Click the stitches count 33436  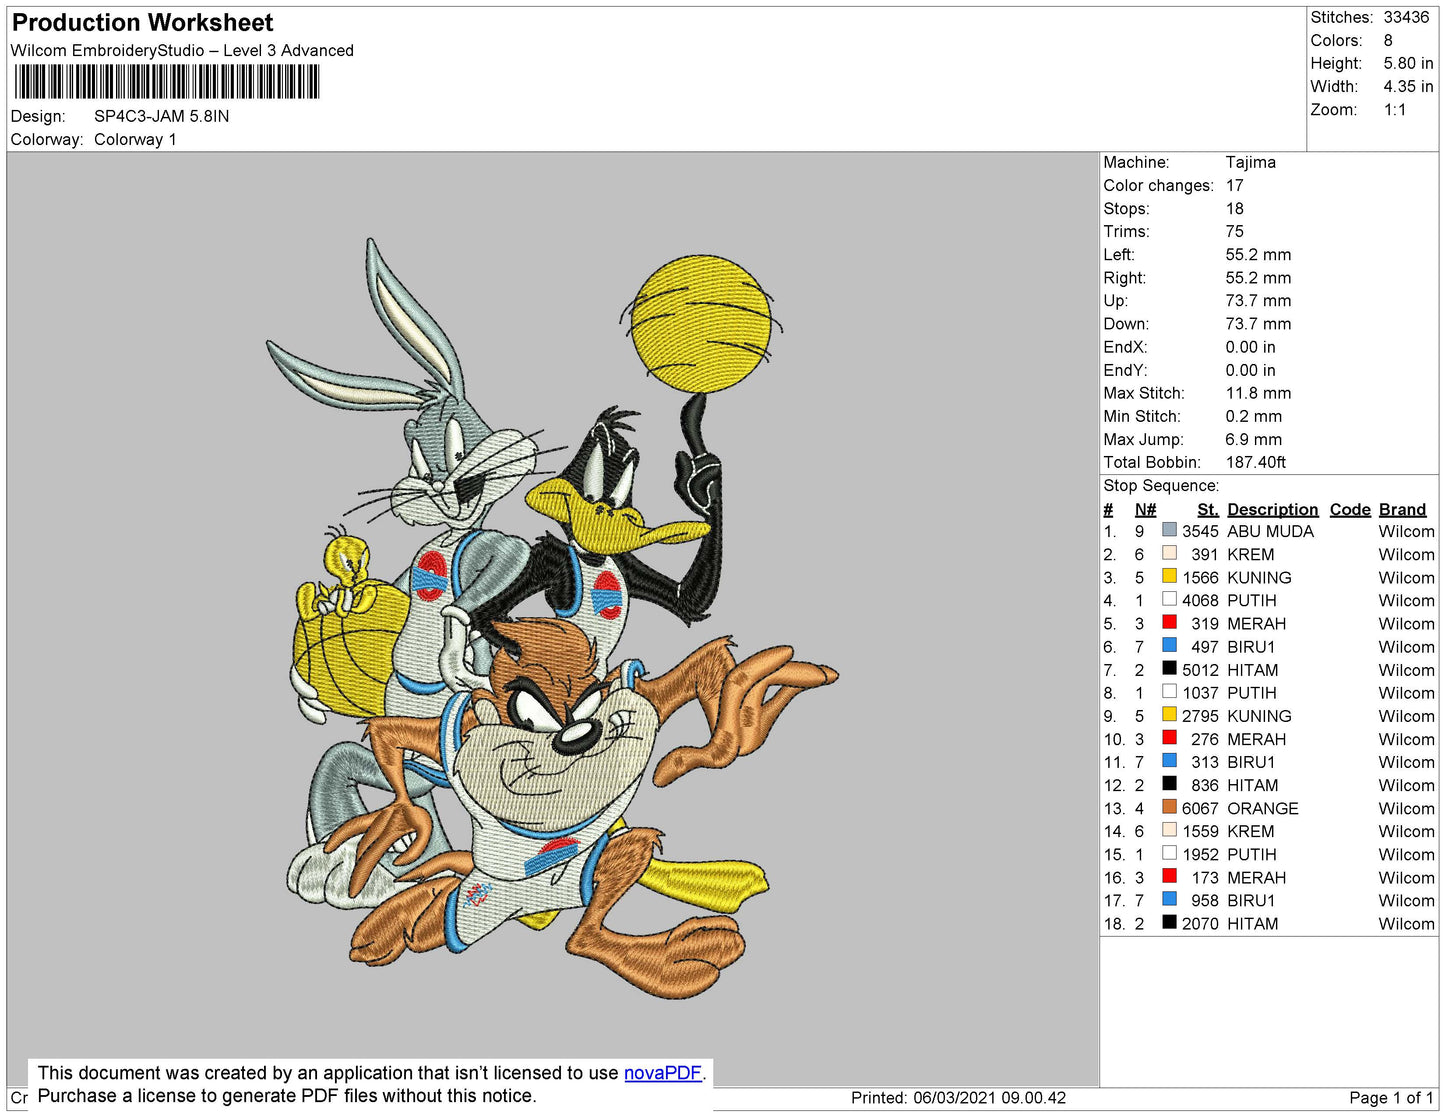(1406, 17)
